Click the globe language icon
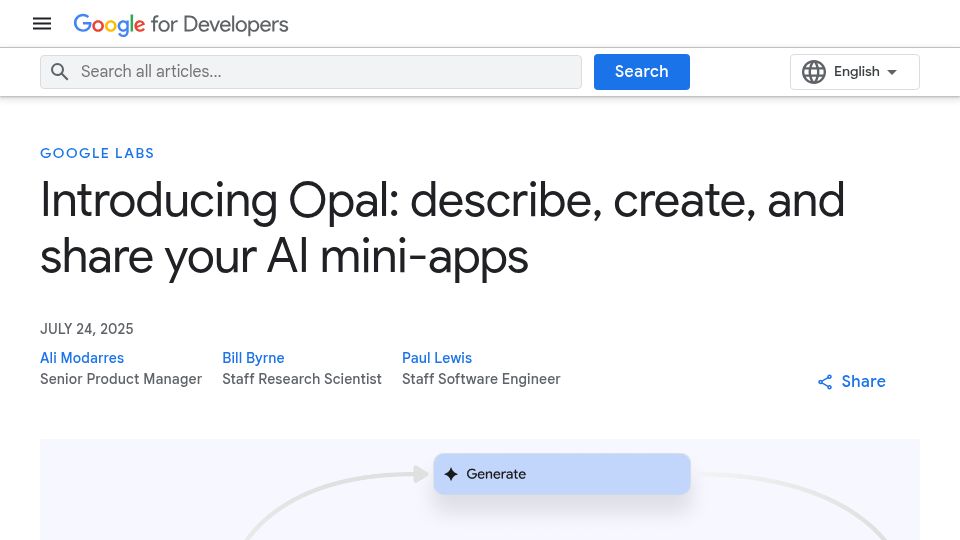Screen dimensions: 960x540 point(814,72)
